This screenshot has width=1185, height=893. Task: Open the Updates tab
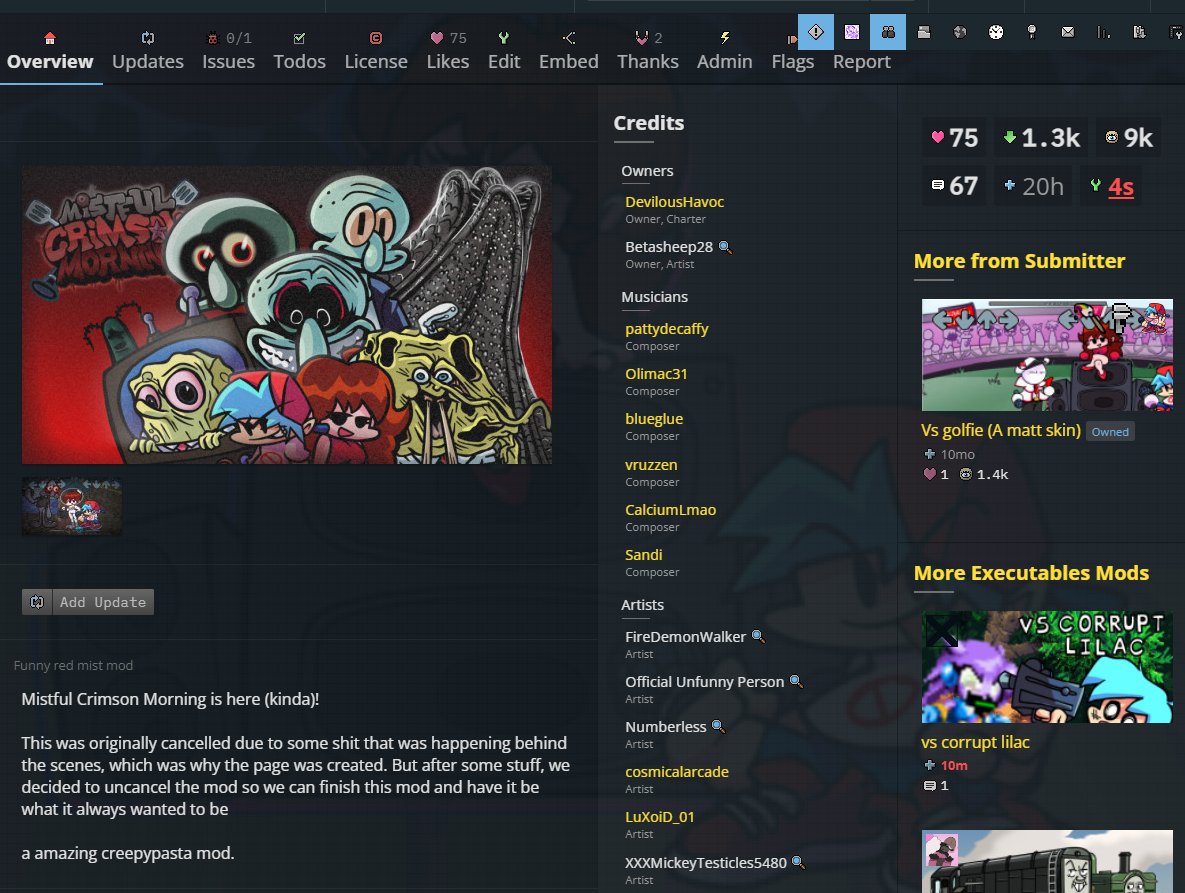148,51
